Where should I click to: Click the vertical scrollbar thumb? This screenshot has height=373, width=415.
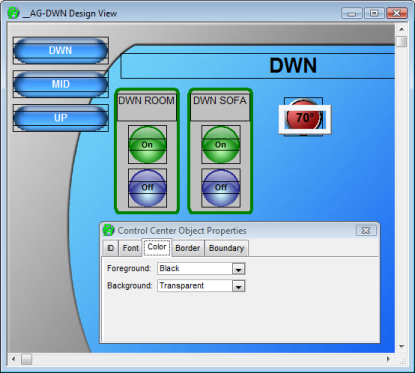point(402,42)
